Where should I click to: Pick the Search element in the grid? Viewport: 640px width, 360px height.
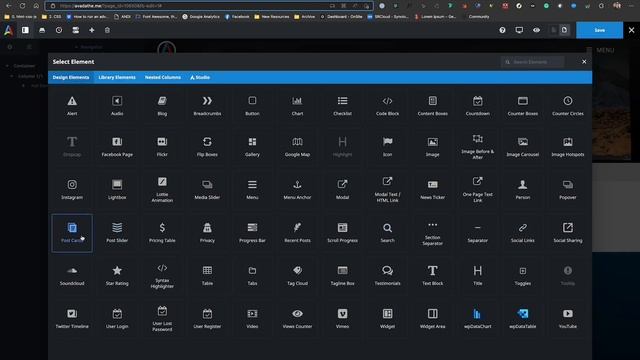click(x=387, y=233)
